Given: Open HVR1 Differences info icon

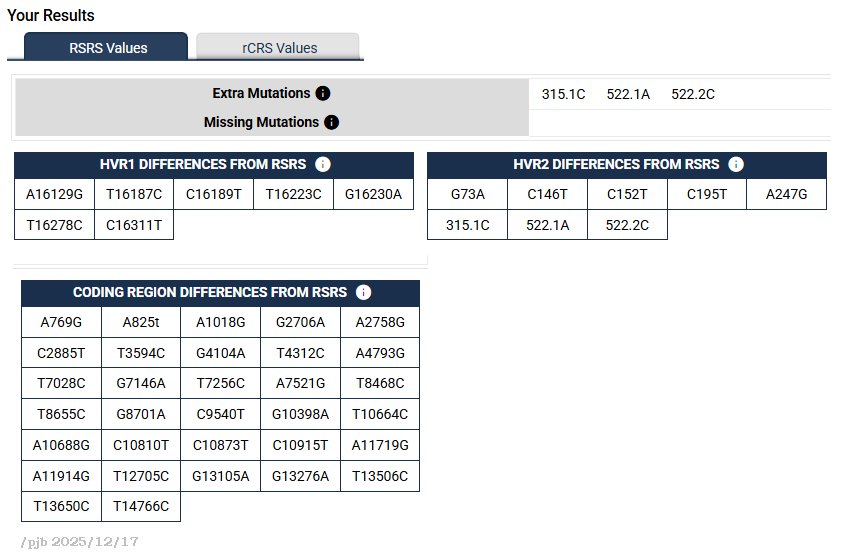Looking at the screenshot, I should point(324,165).
